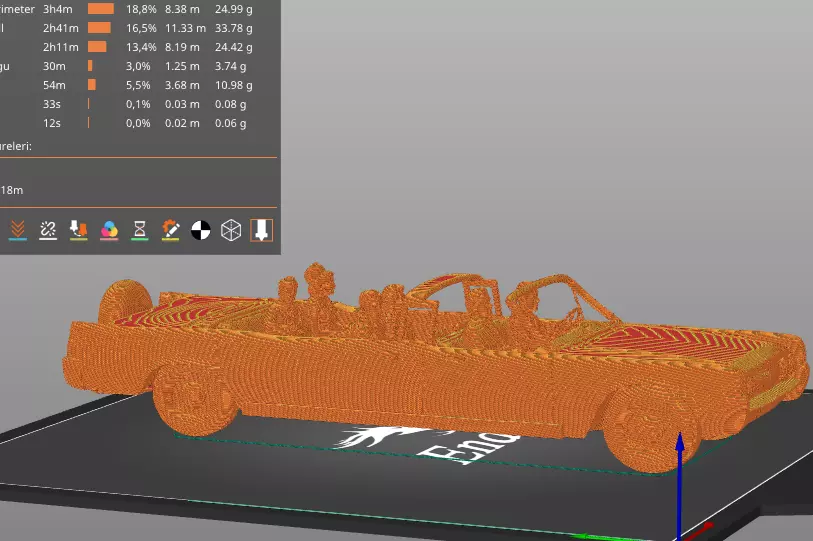
Task: Click the 3,0% percentage value
Action: point(138,66)
